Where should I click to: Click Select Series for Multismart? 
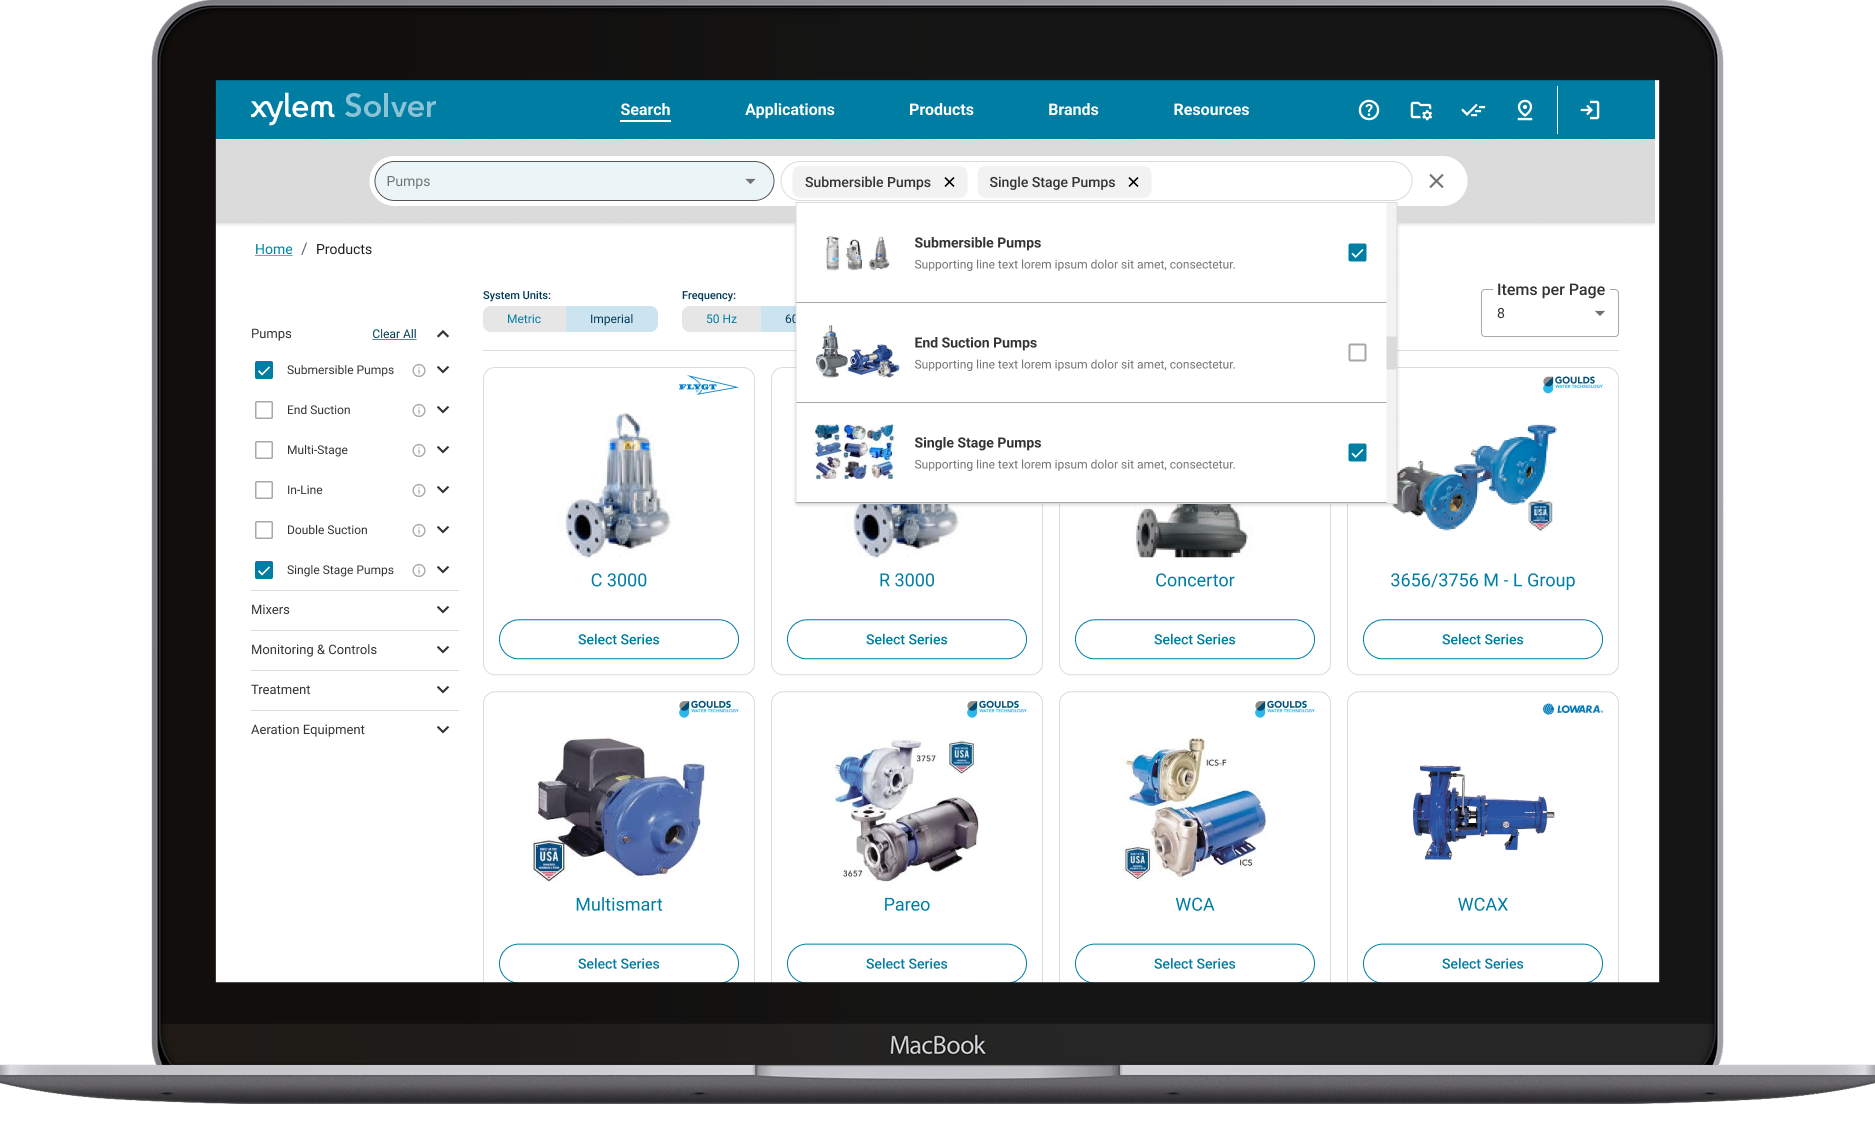click(618, 963)
